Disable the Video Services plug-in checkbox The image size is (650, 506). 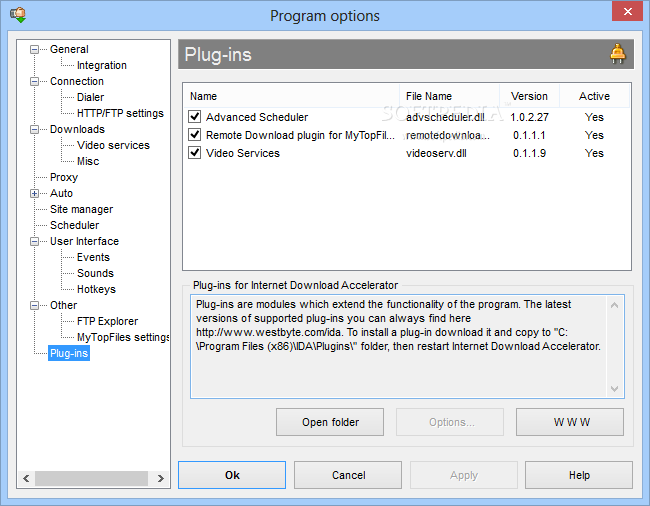click(x=194, y=153)
